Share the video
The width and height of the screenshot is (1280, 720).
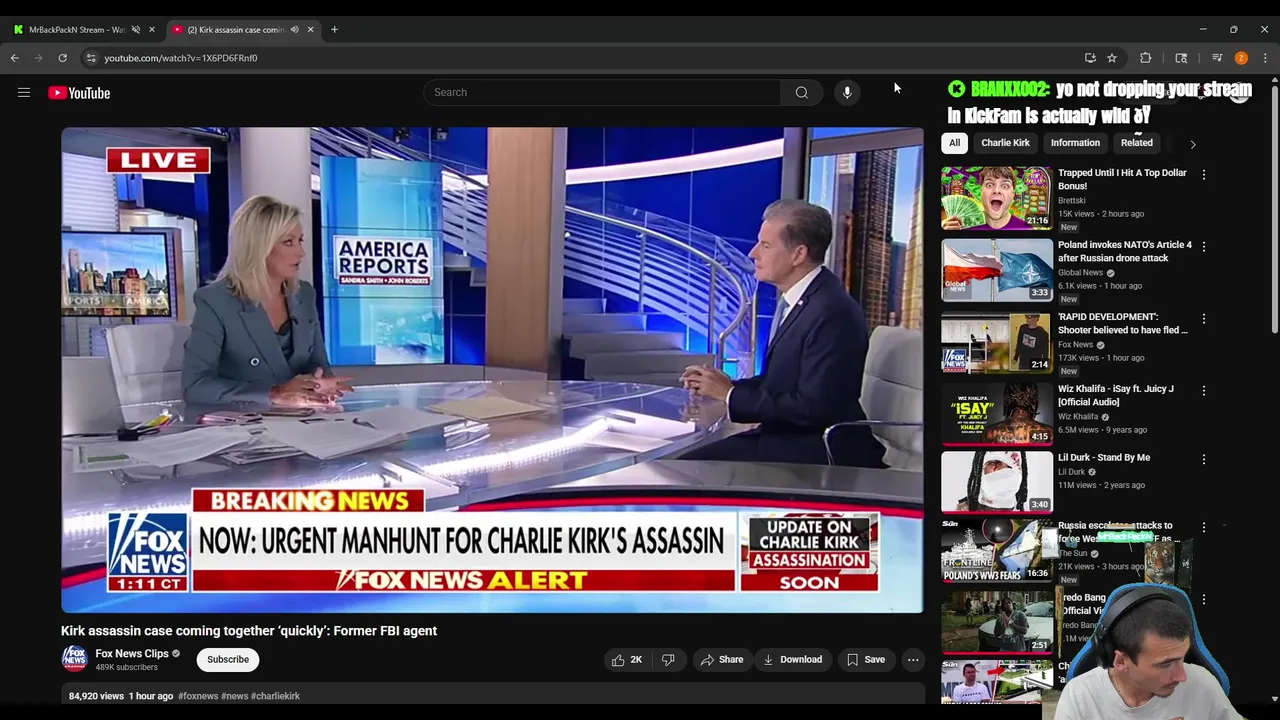(x=722, y=659)
